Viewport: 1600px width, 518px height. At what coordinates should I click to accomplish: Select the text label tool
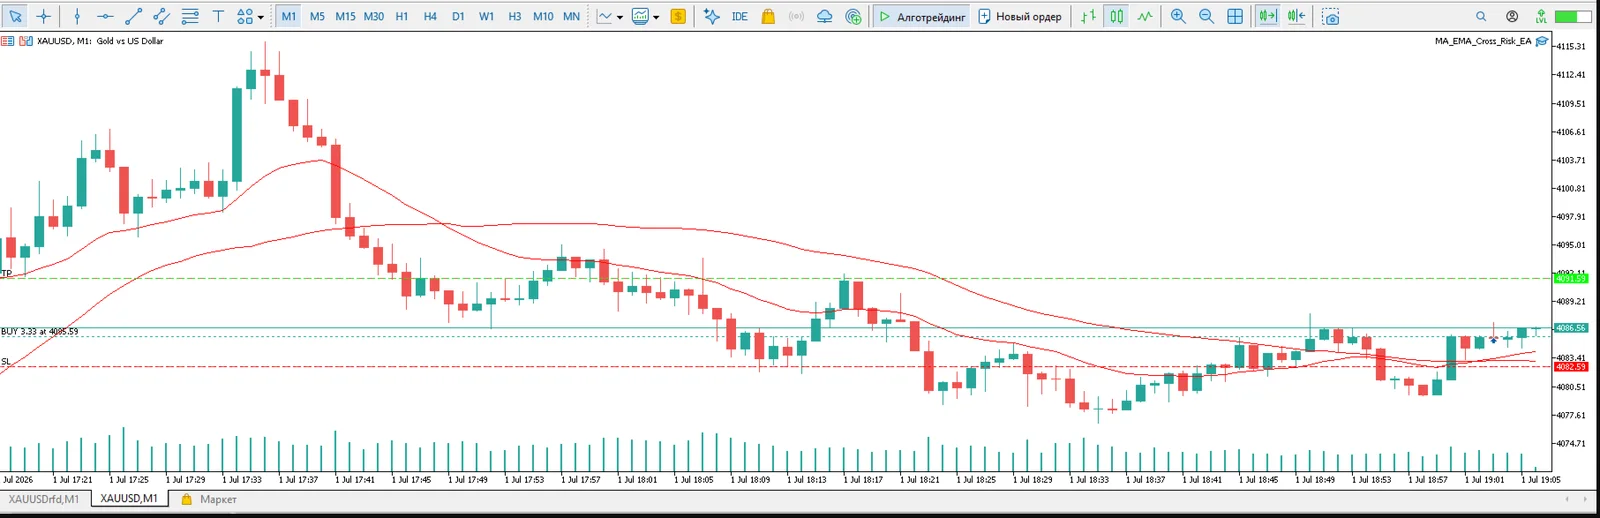217,16
